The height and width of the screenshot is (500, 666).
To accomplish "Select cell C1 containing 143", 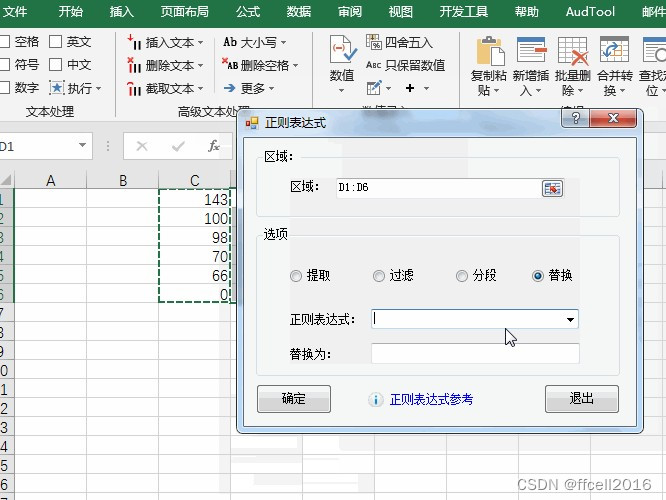I will 195,199.
